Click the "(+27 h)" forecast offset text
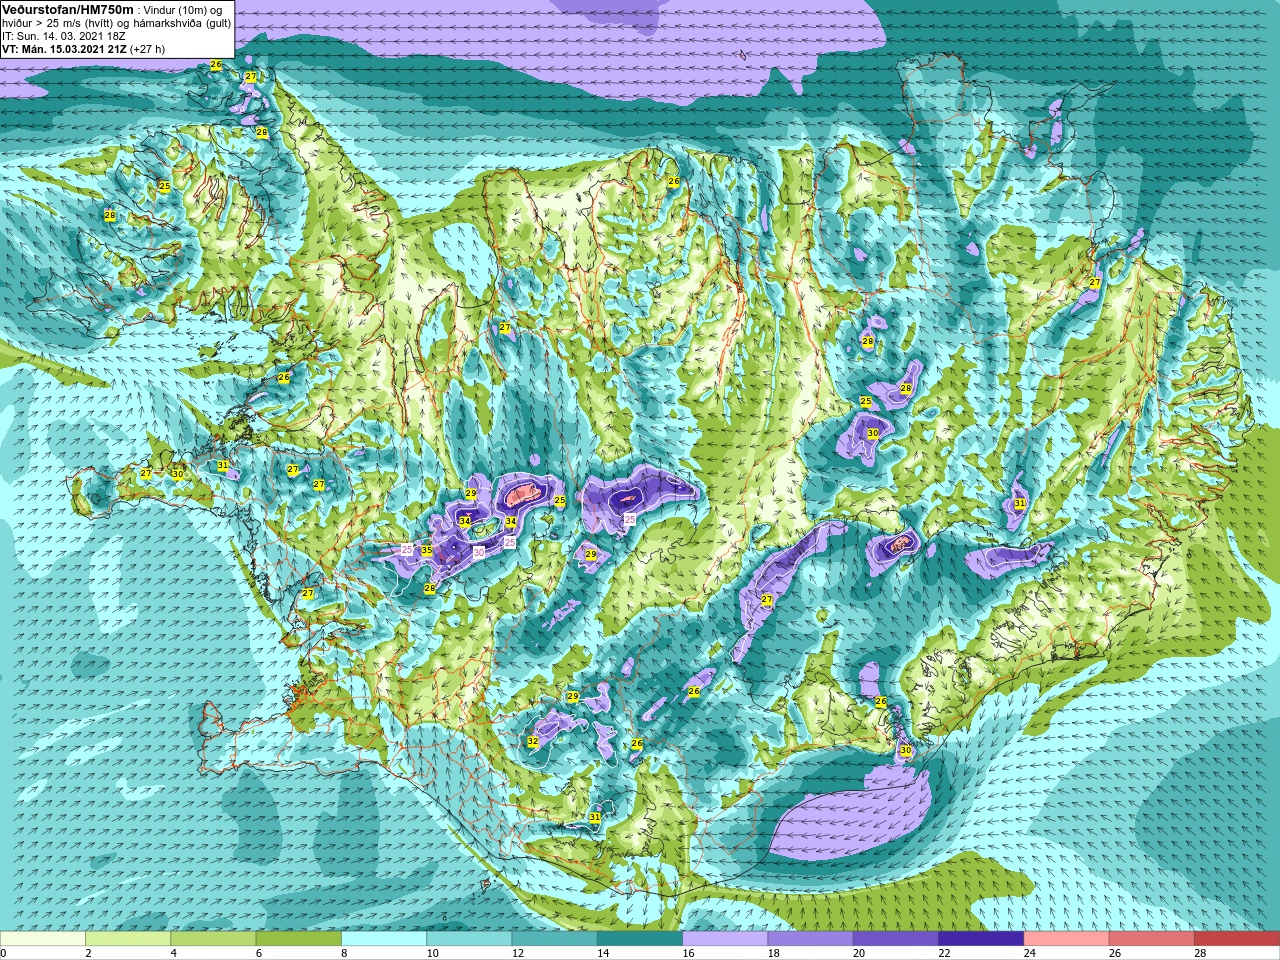Screen dimensions: 1280x960 tap(150, 49)
